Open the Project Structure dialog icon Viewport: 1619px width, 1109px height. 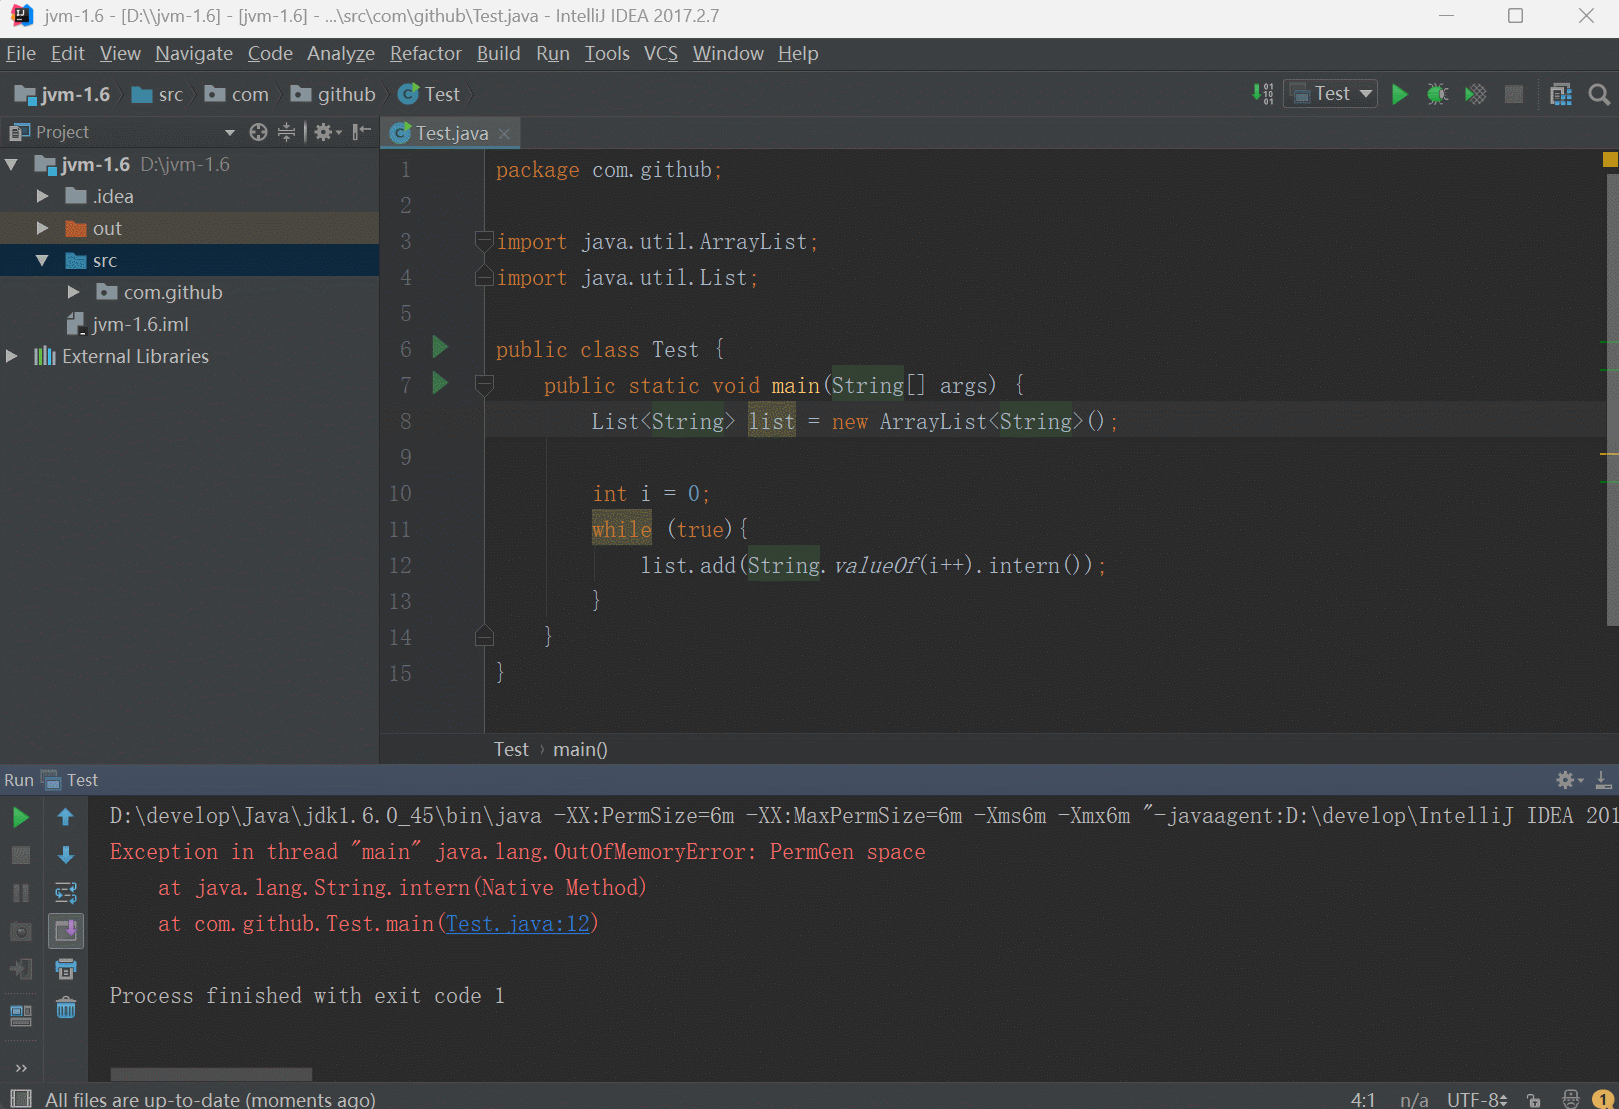pos(1560,94)
